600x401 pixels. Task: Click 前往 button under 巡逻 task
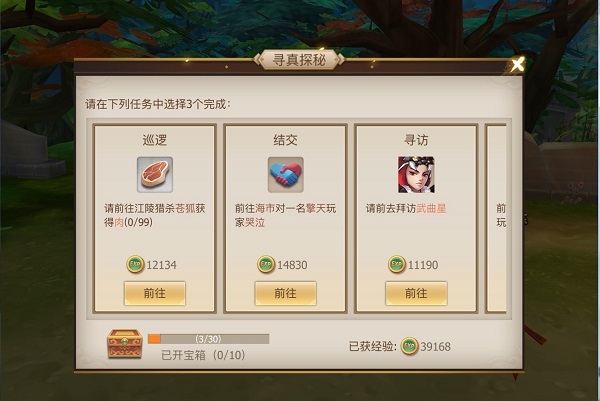(155, 293)
